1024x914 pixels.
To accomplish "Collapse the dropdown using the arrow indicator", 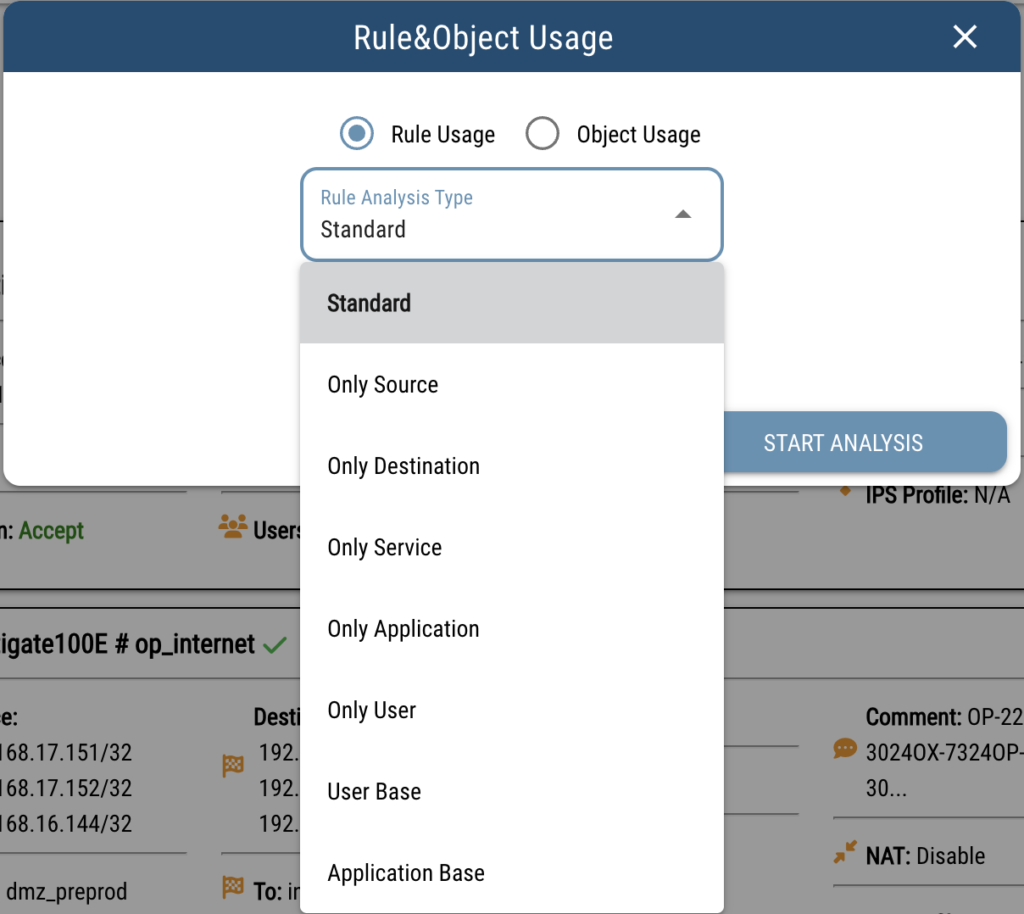I will [x=683, y=215].
